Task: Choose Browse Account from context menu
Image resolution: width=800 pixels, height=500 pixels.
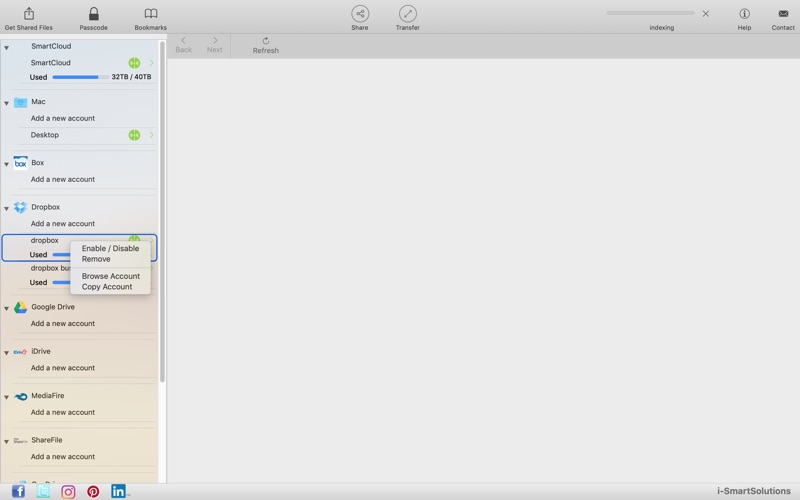Action: 111,276
